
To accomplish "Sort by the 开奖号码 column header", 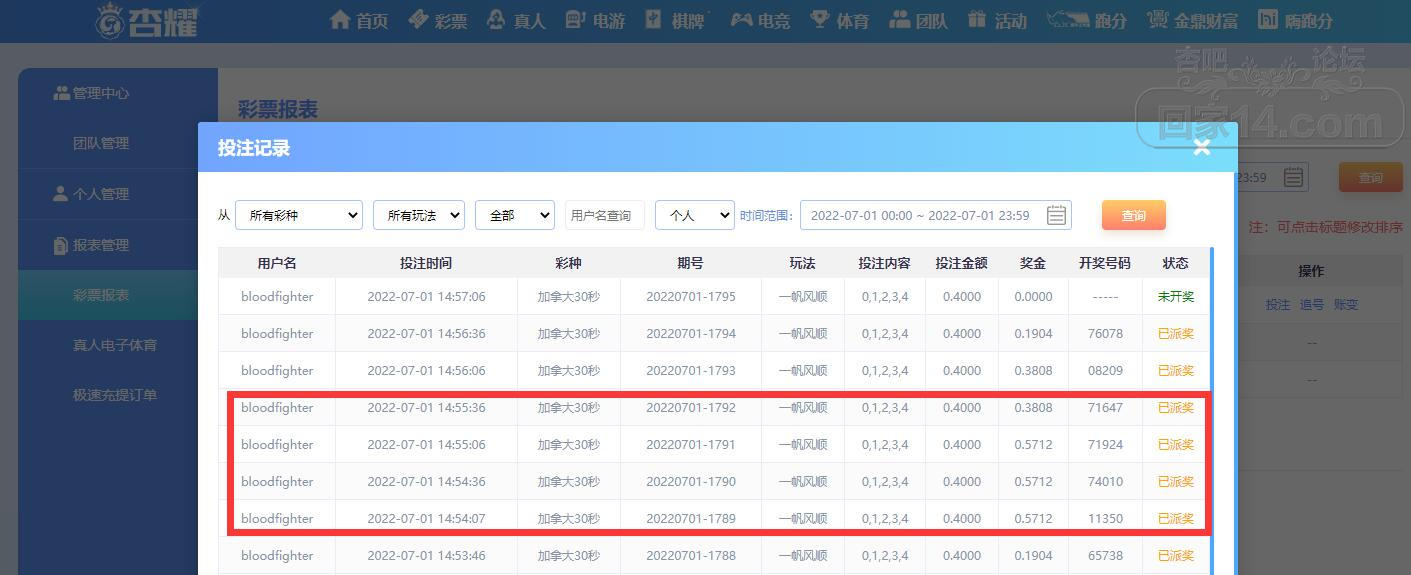I will (1105, 263).
